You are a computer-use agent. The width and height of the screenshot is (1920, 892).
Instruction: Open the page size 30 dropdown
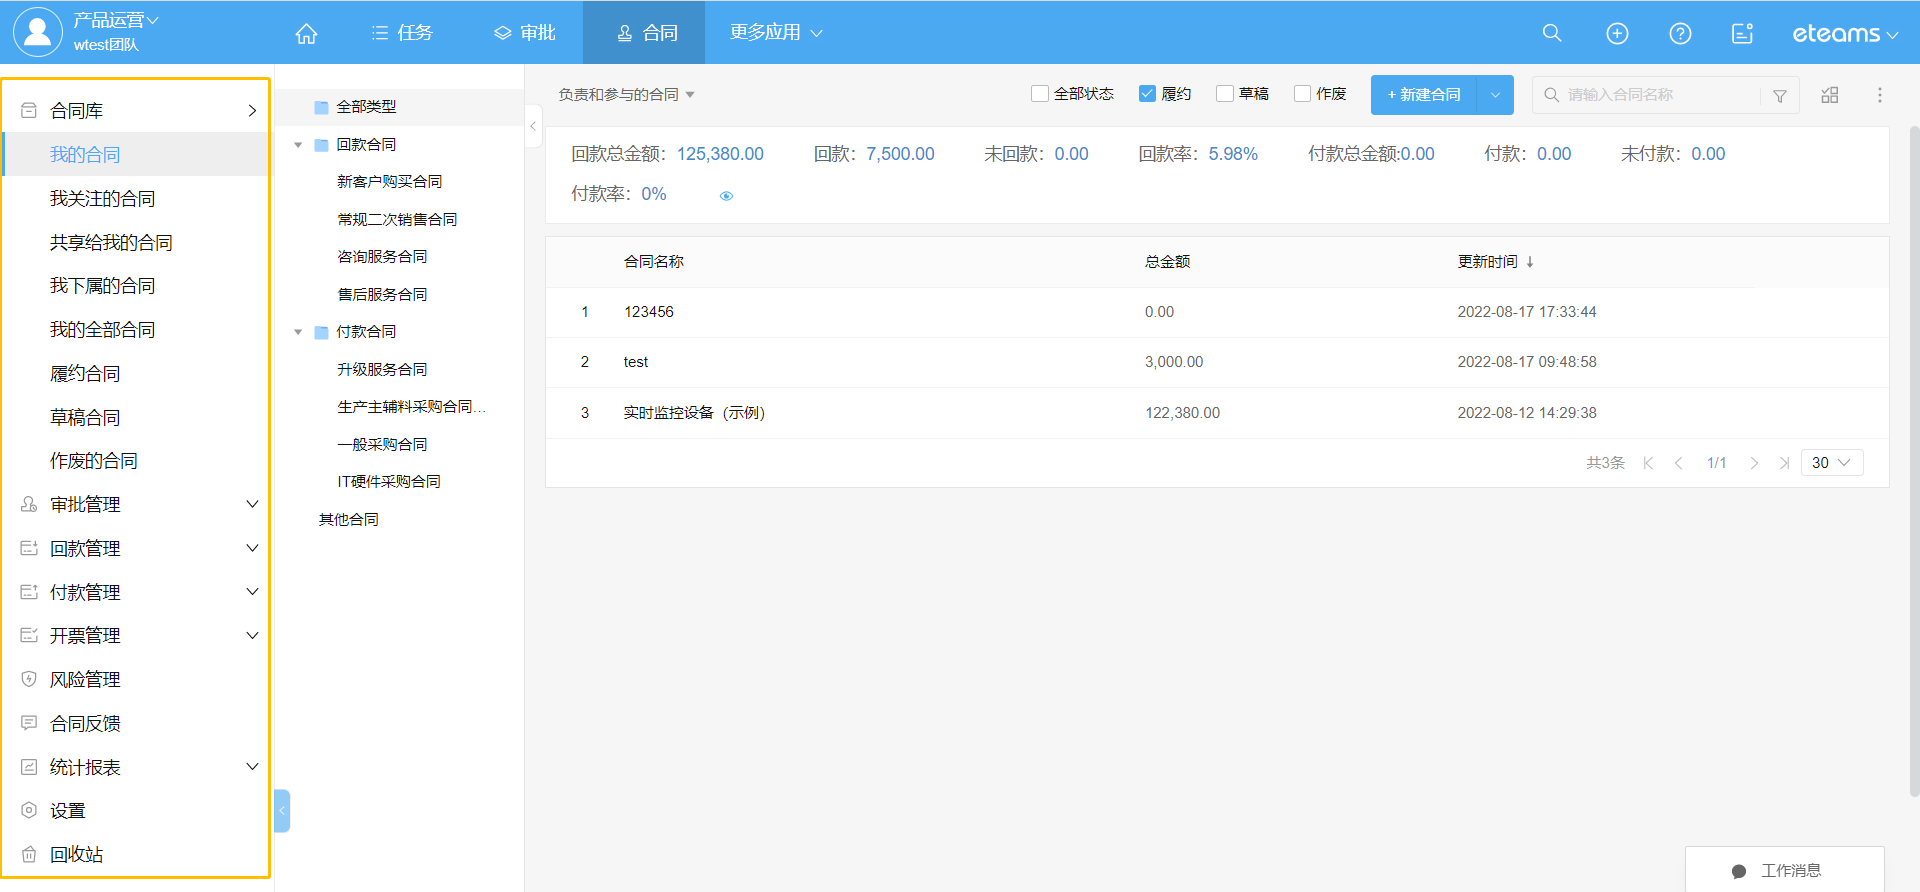point(1831,463)
